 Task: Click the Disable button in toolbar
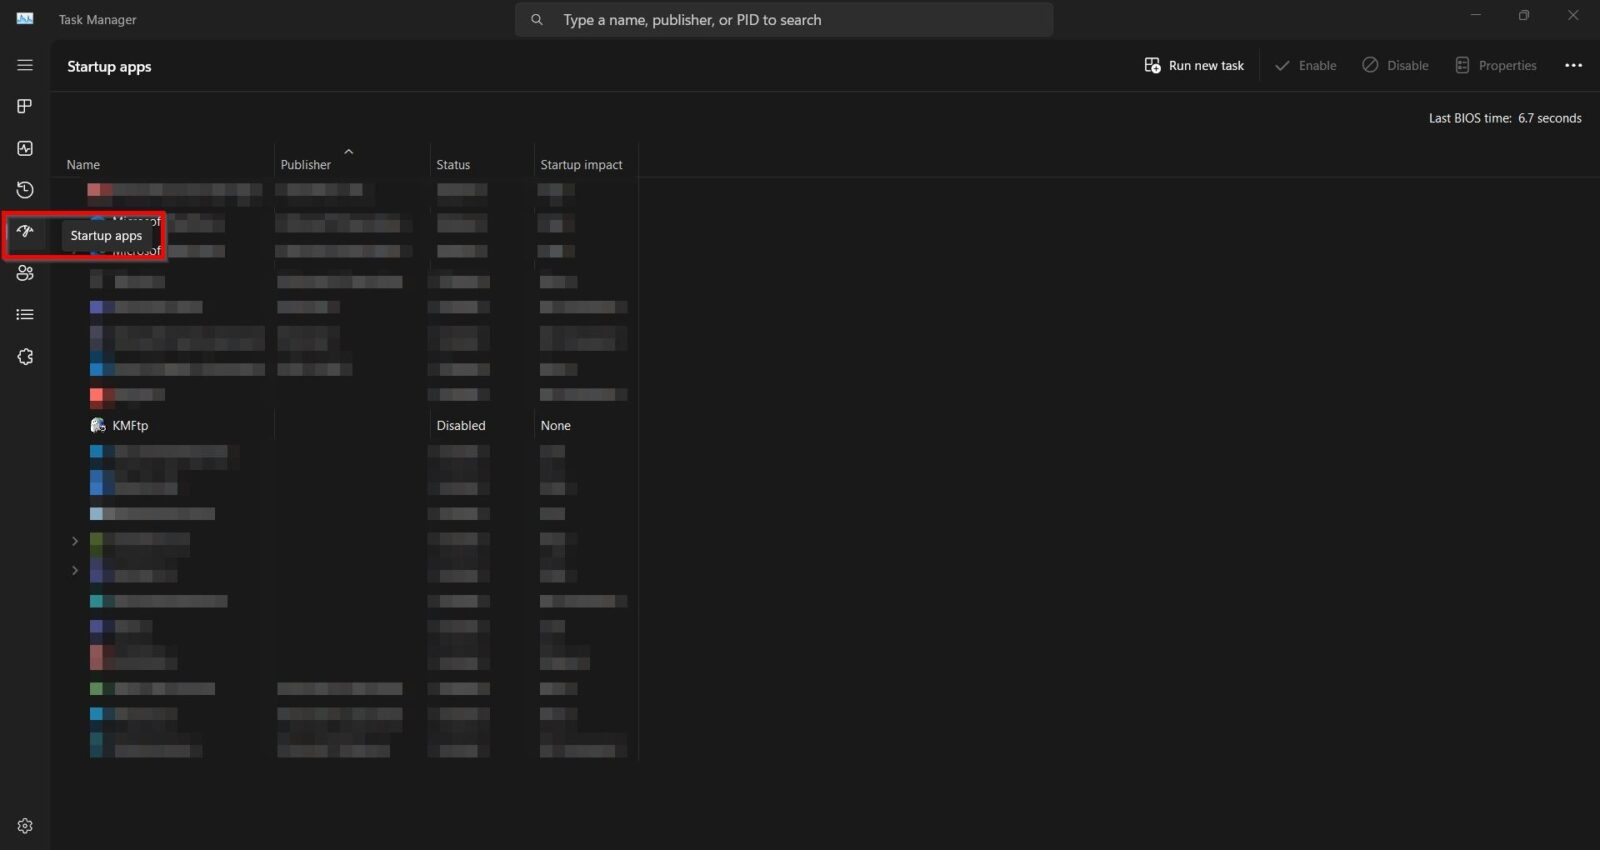tap(1395, 66)
